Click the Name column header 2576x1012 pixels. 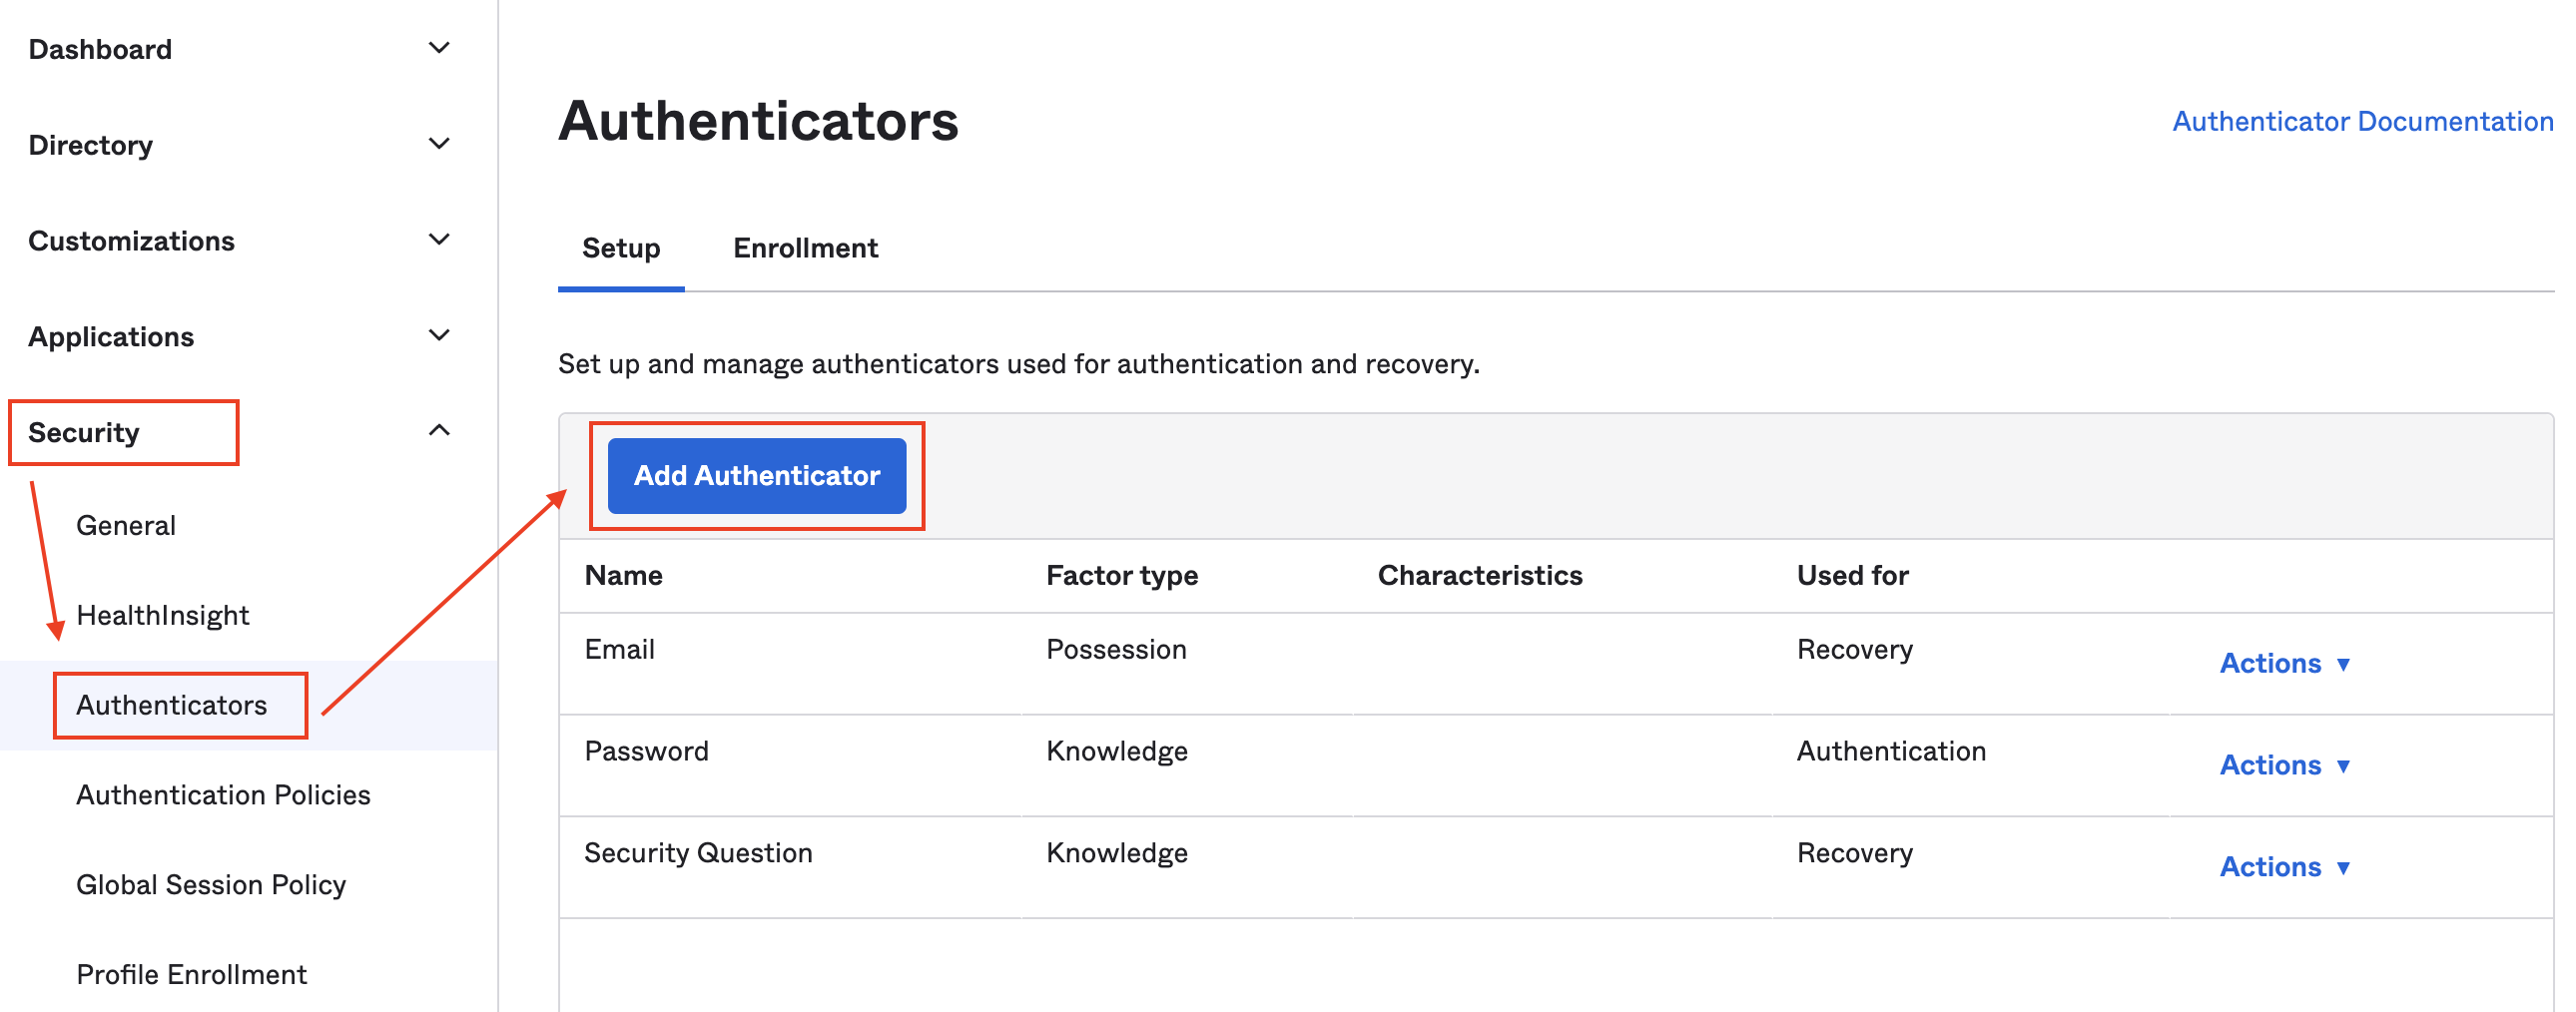click(623, 575)
